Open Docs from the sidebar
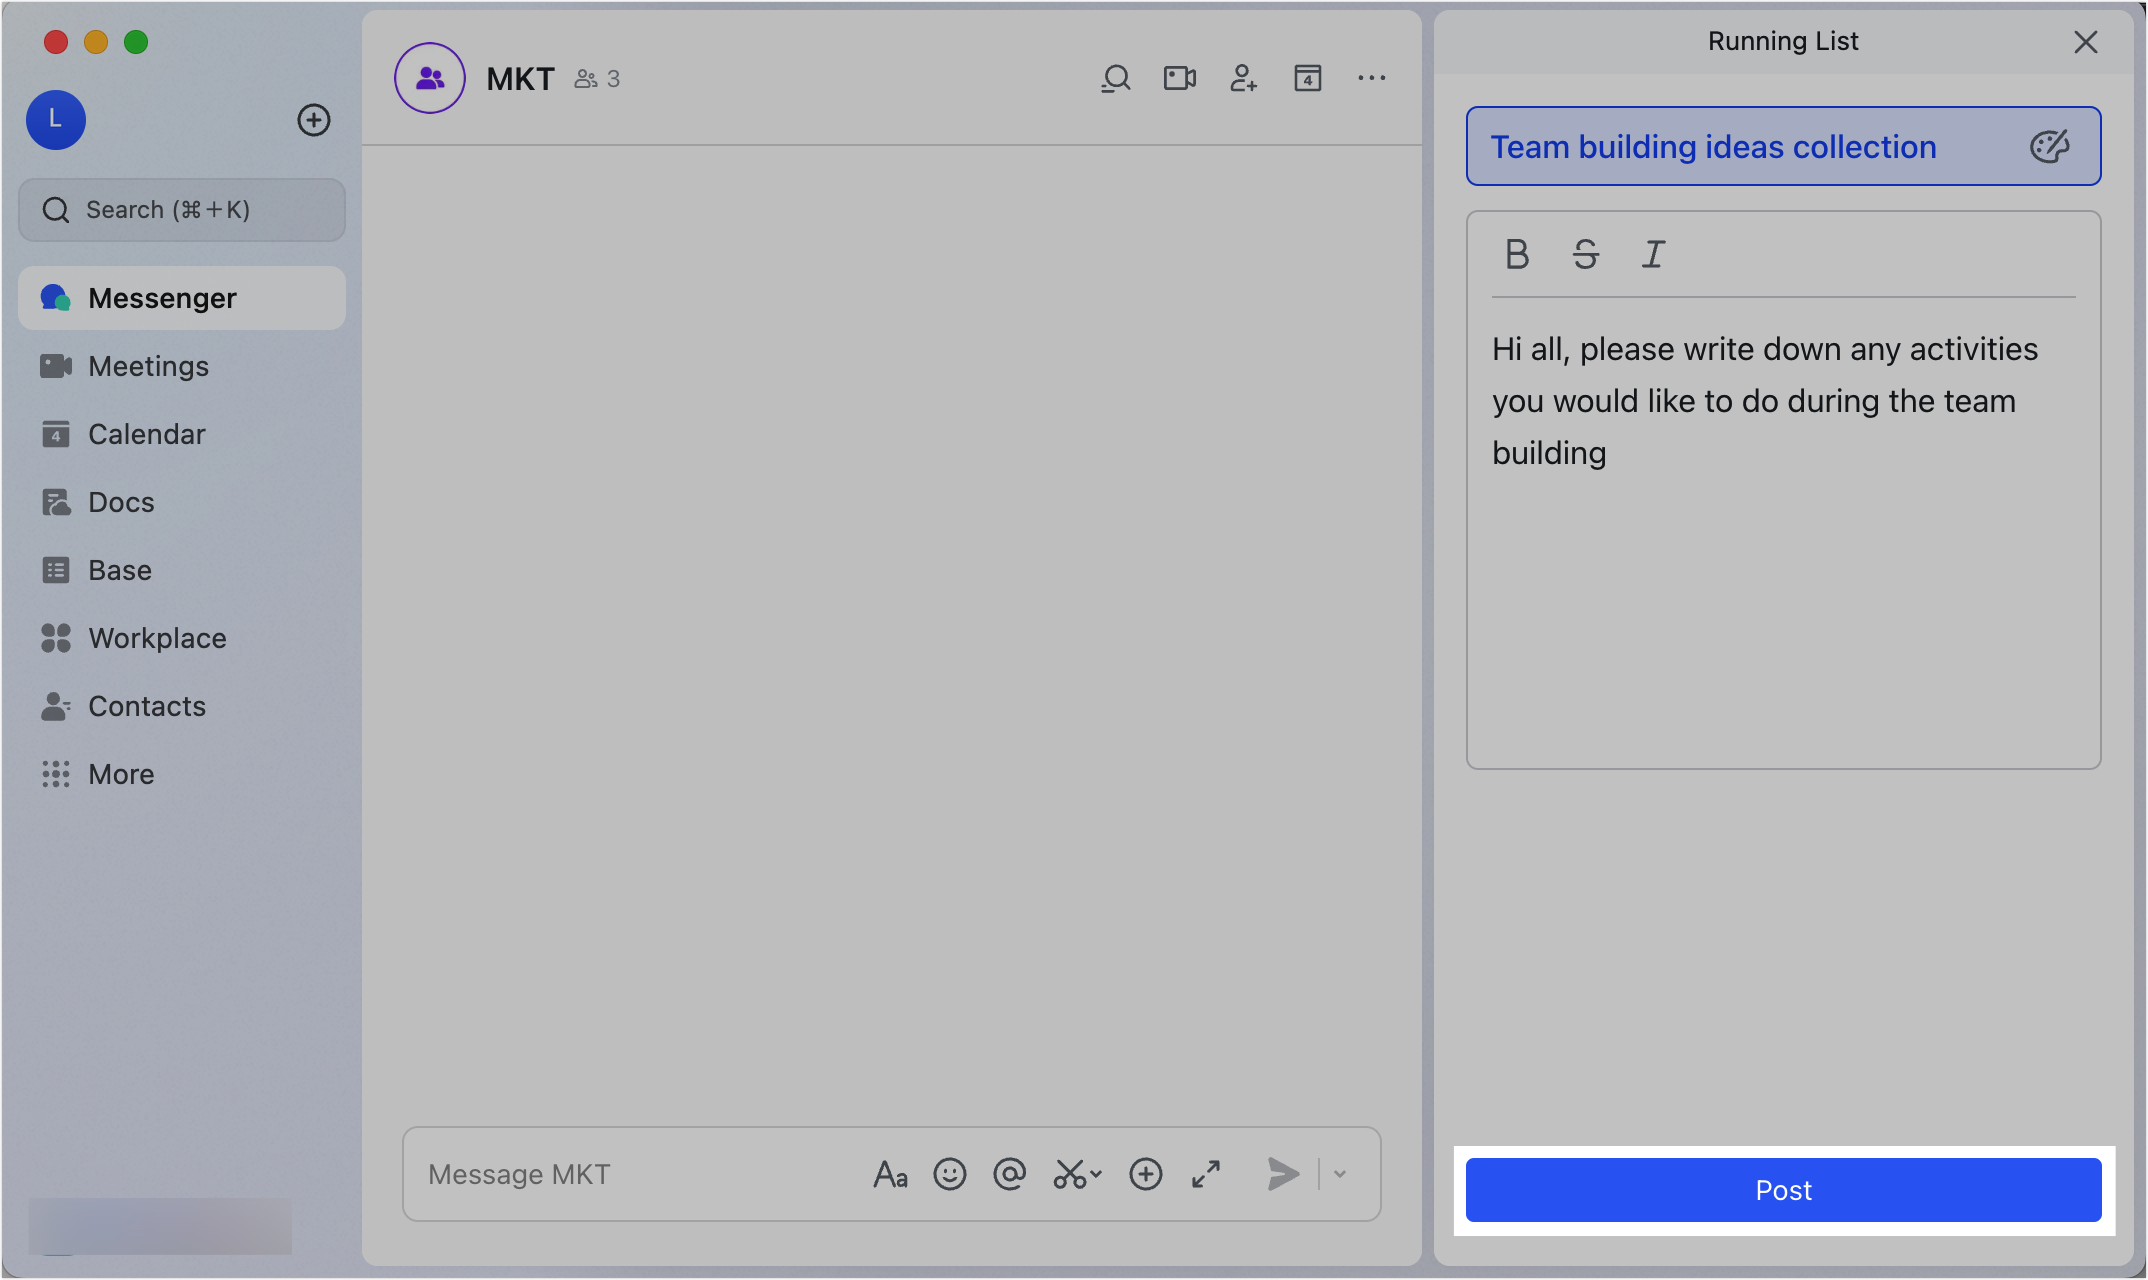 click(x=121, y=502)
